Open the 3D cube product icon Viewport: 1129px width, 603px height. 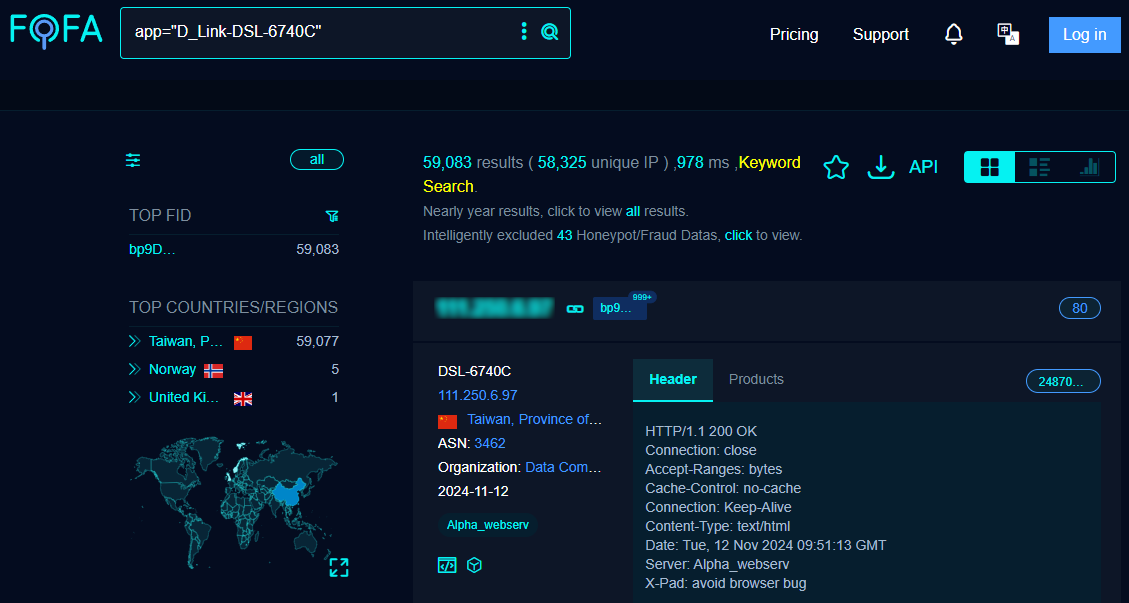click(x=474, y=565)
